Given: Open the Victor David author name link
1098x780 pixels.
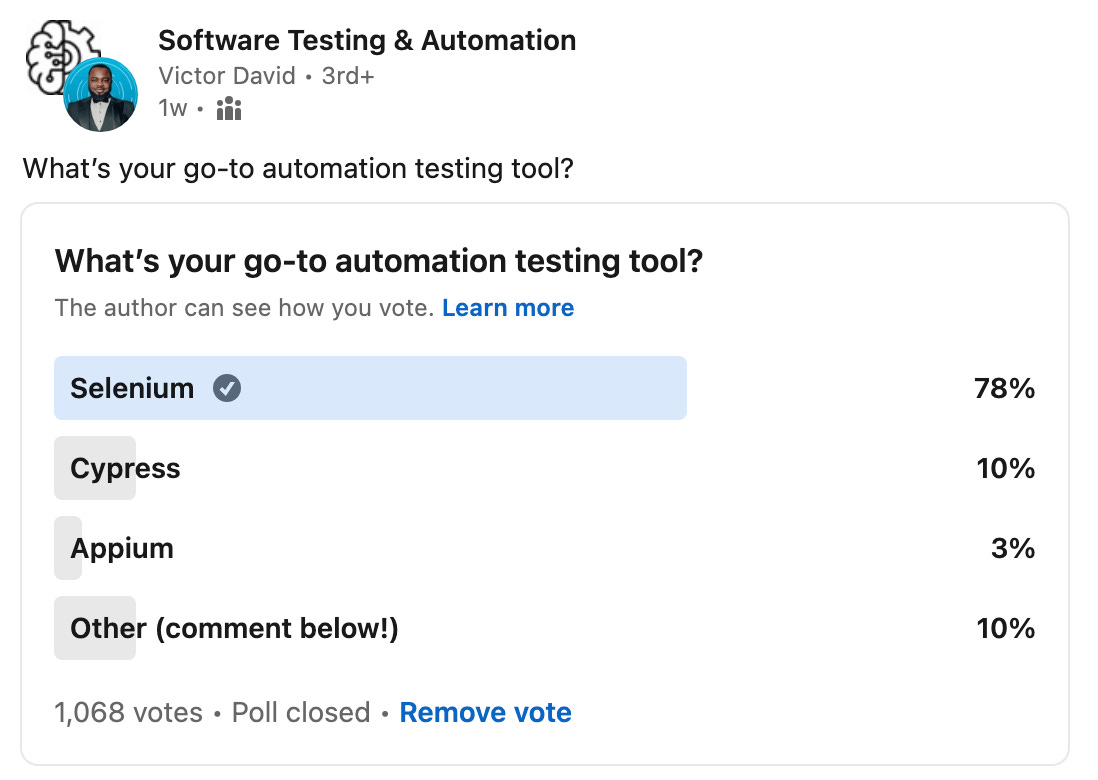Looking at the screenshot, I should click(227, 76).
